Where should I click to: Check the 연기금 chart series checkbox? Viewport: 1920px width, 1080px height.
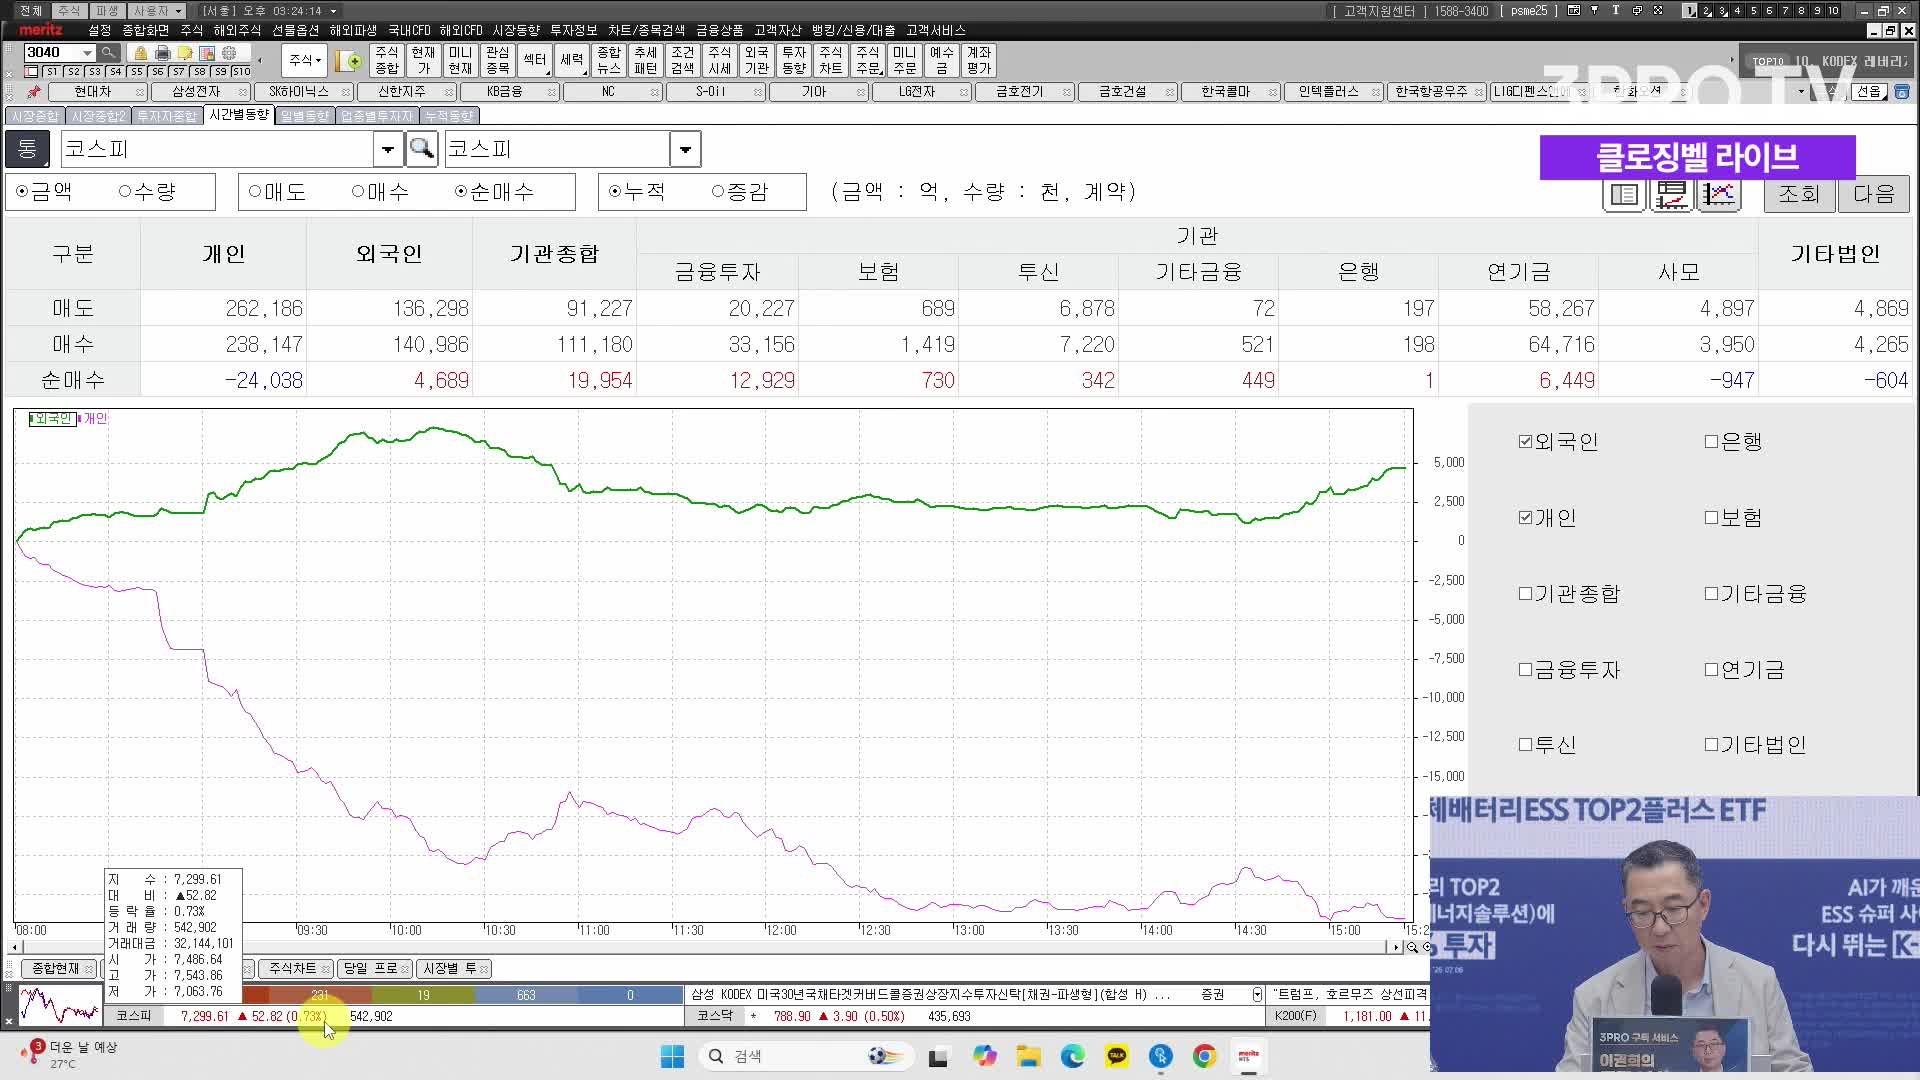[x=1711, y=669]
